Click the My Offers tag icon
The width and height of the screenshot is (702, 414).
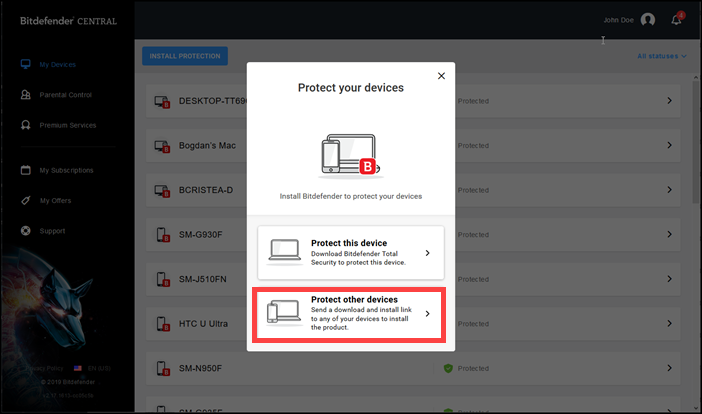pos(26,200)
